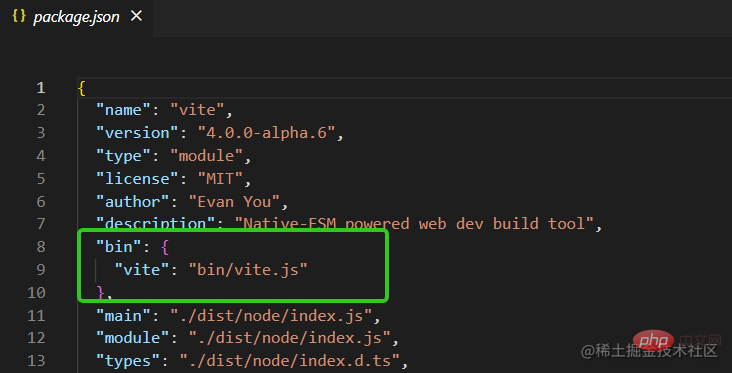Click the "vite" value on line 2

pyautogui.click(x=197, y=110)
